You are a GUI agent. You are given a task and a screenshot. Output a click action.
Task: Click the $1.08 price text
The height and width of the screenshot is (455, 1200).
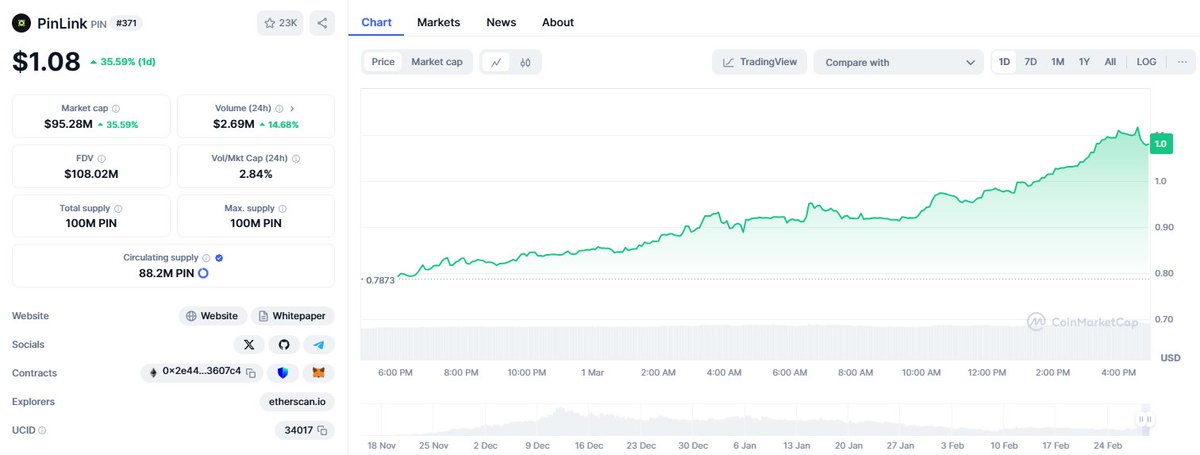point(46,62)
